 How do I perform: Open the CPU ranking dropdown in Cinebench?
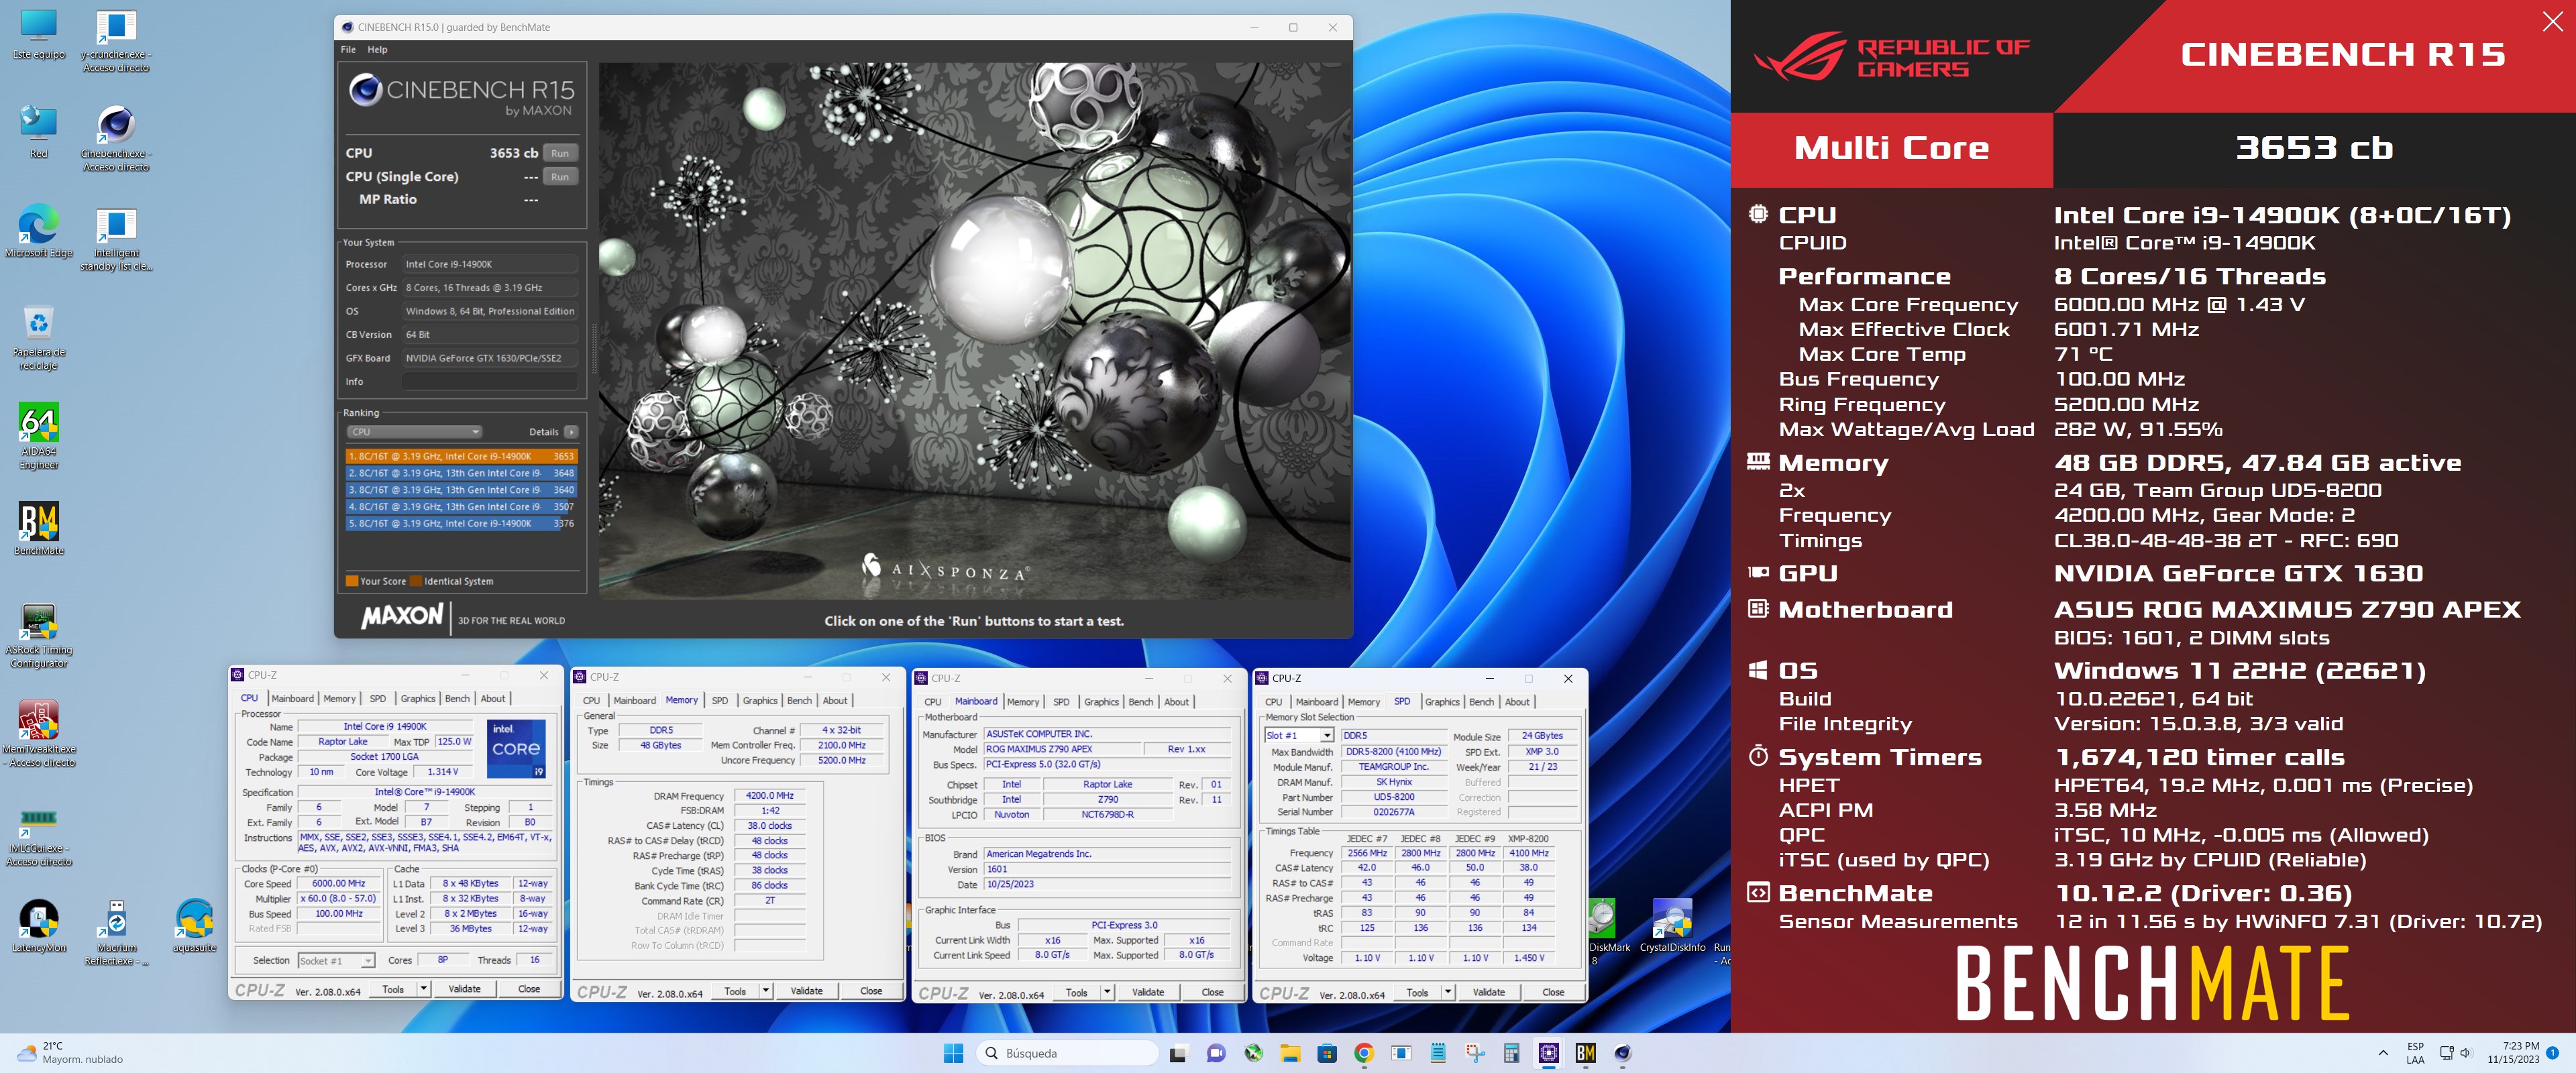click(x=415, y=432)
